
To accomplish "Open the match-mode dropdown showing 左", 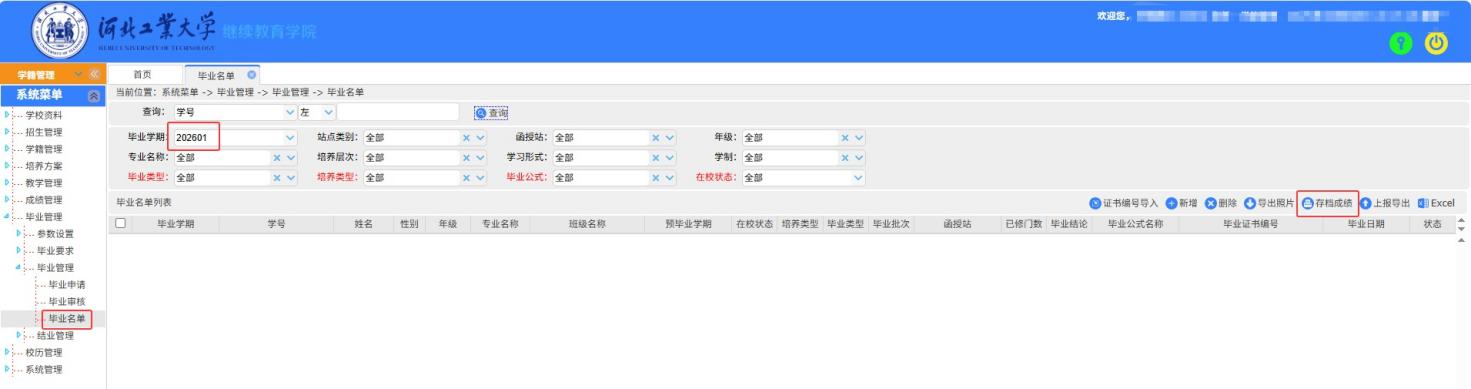I will click(x=318, y=112).
